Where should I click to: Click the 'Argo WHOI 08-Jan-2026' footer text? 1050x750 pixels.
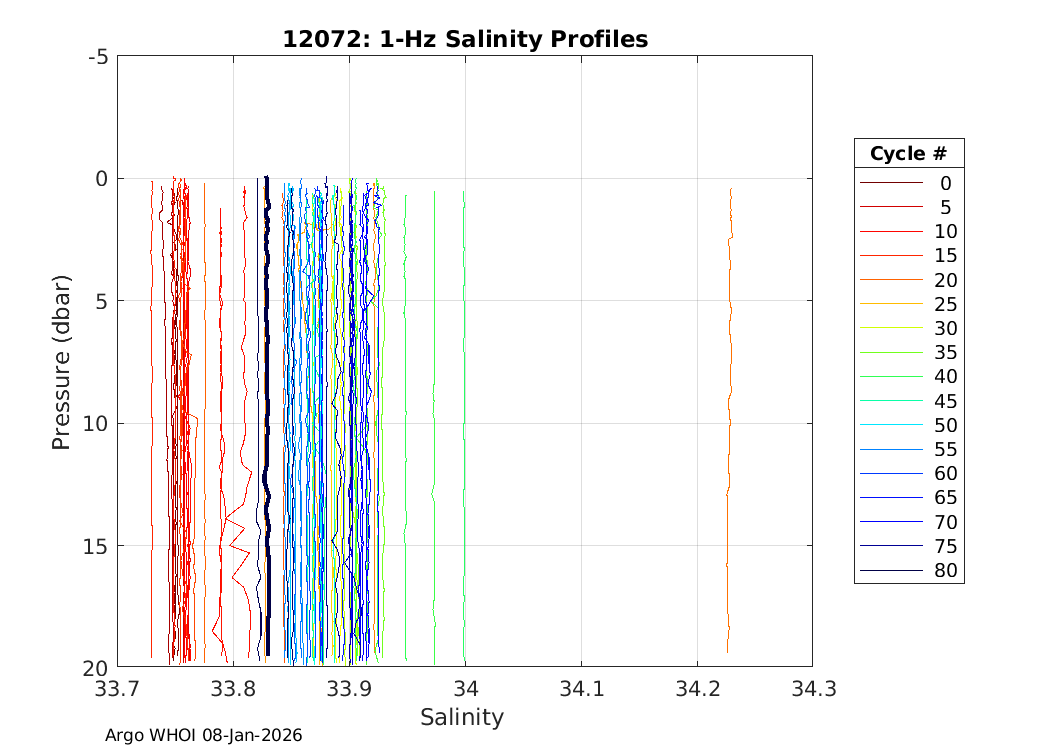point(203,735)
